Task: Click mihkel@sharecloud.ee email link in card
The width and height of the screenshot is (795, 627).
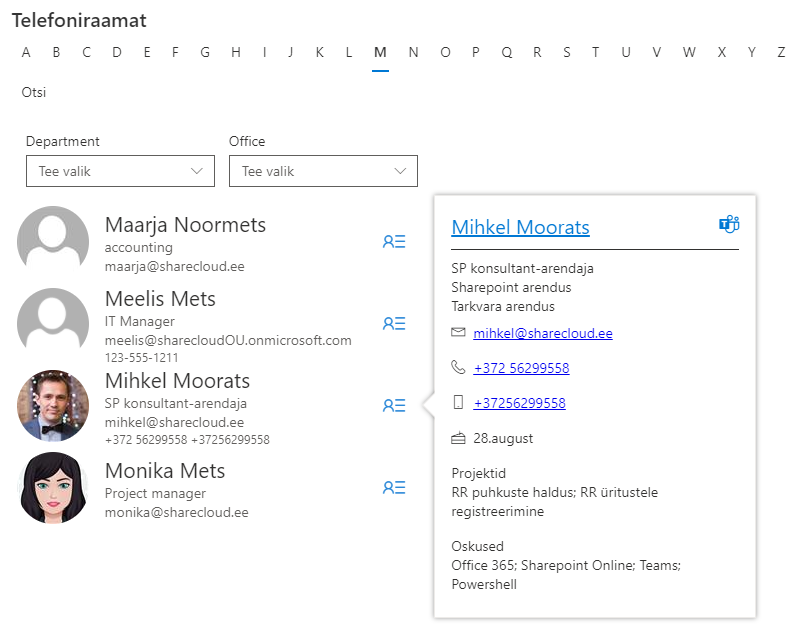Action: click(543, 333)
